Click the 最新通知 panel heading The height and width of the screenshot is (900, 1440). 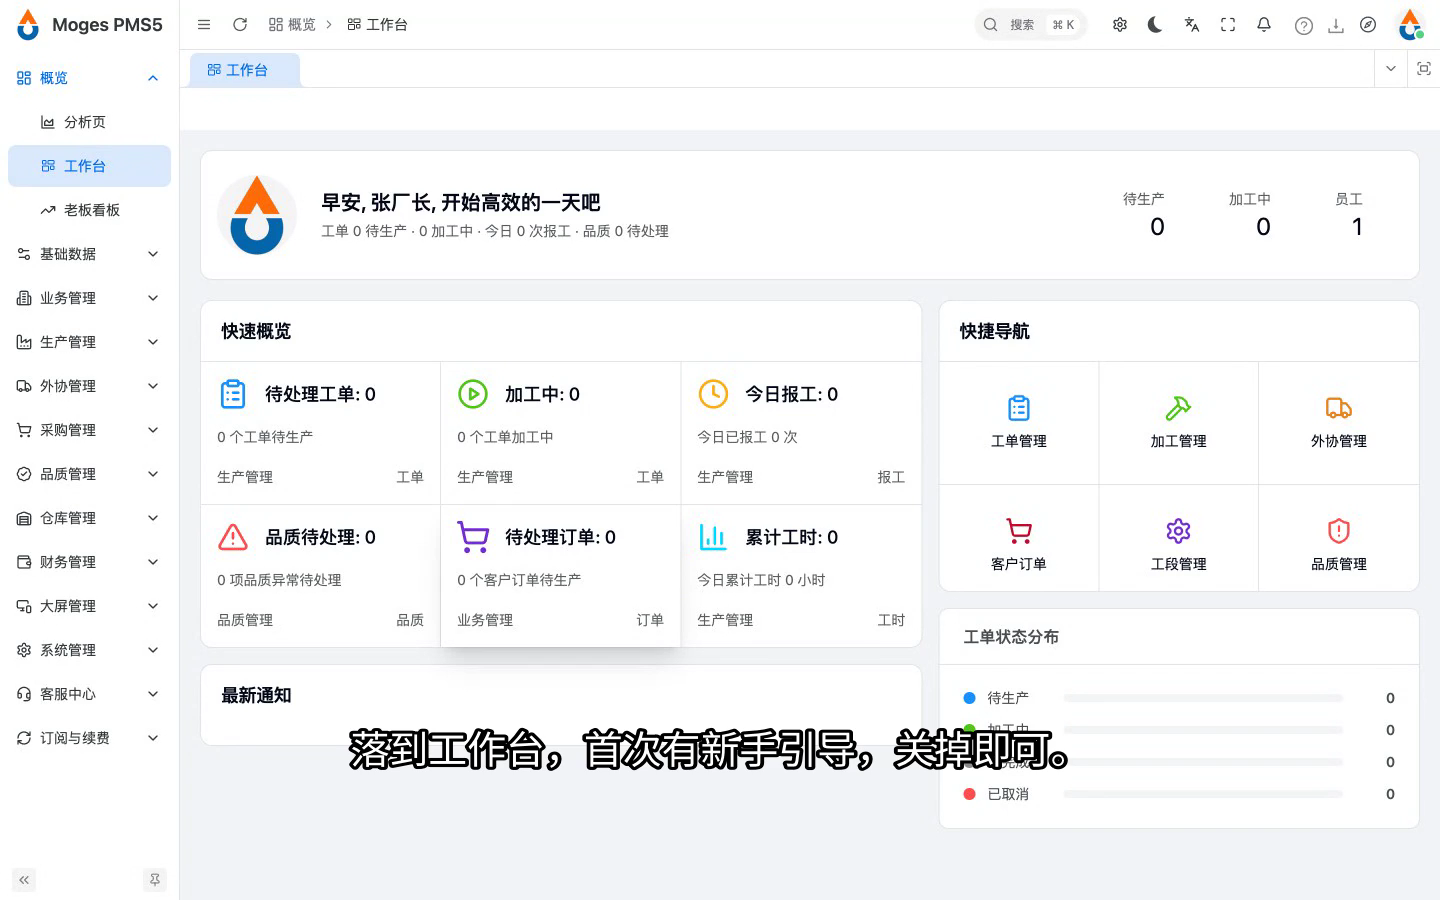pyautogui.click(x=256, y=695)
